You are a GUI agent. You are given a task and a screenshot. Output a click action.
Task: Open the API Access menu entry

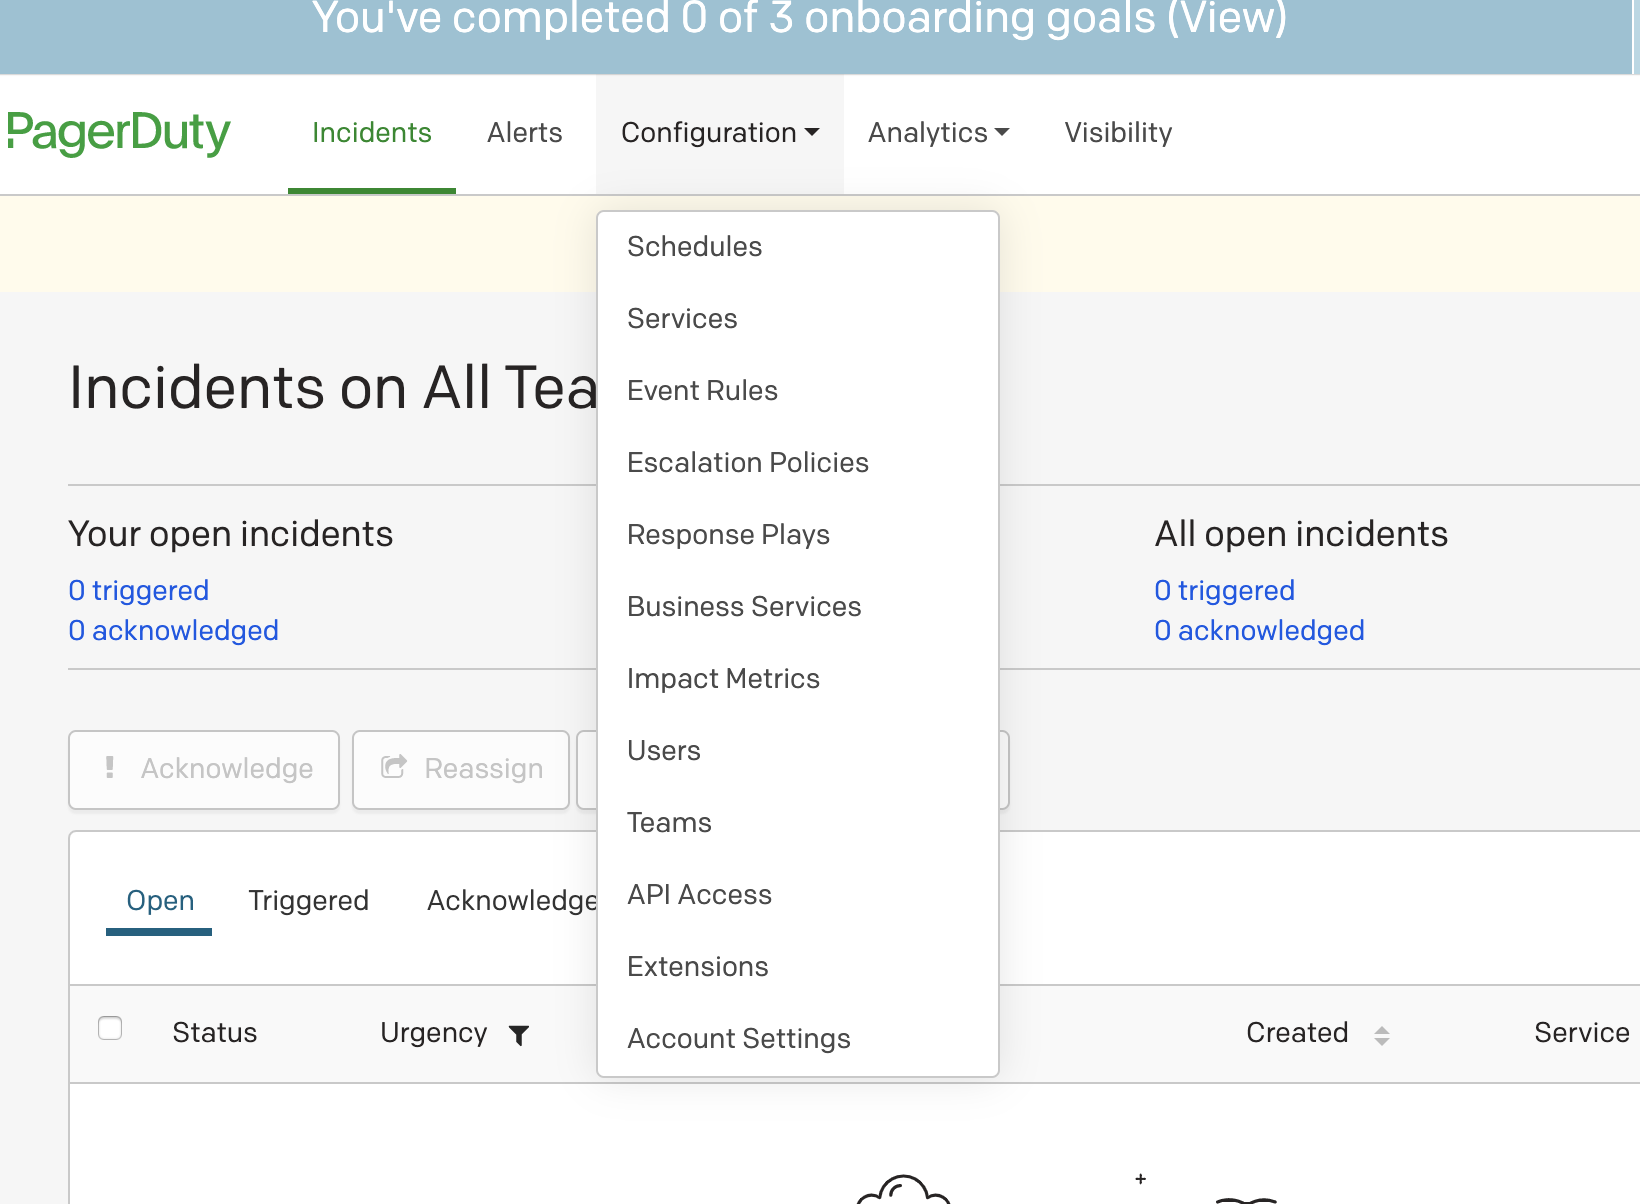[699, 895]
